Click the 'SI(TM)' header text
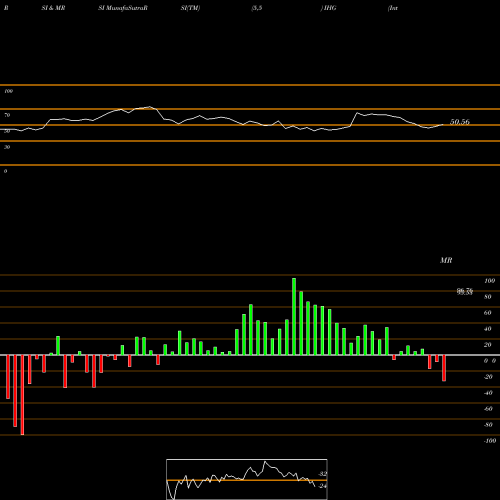Screen dimensions: 500x500 pos(190,8)
